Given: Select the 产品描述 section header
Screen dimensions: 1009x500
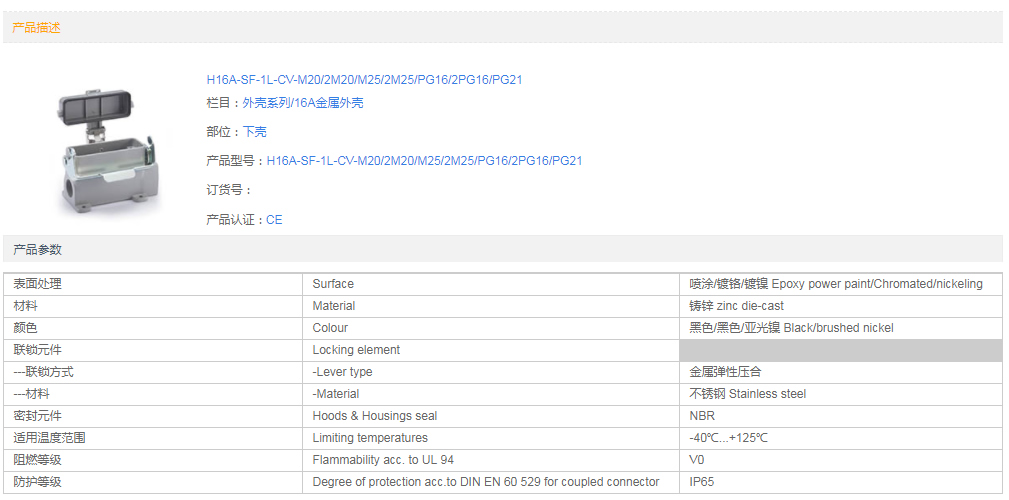Looking at the screenshot, I should [x=36, y=28].
